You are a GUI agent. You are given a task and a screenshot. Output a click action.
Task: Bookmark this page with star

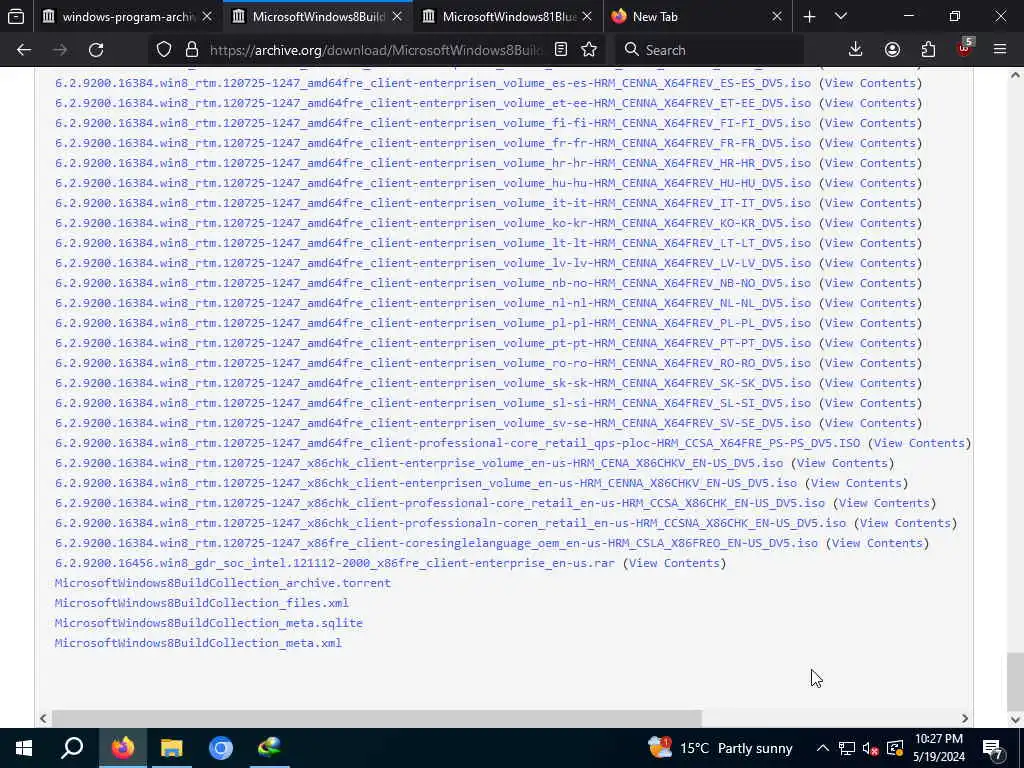click(589, 50)
